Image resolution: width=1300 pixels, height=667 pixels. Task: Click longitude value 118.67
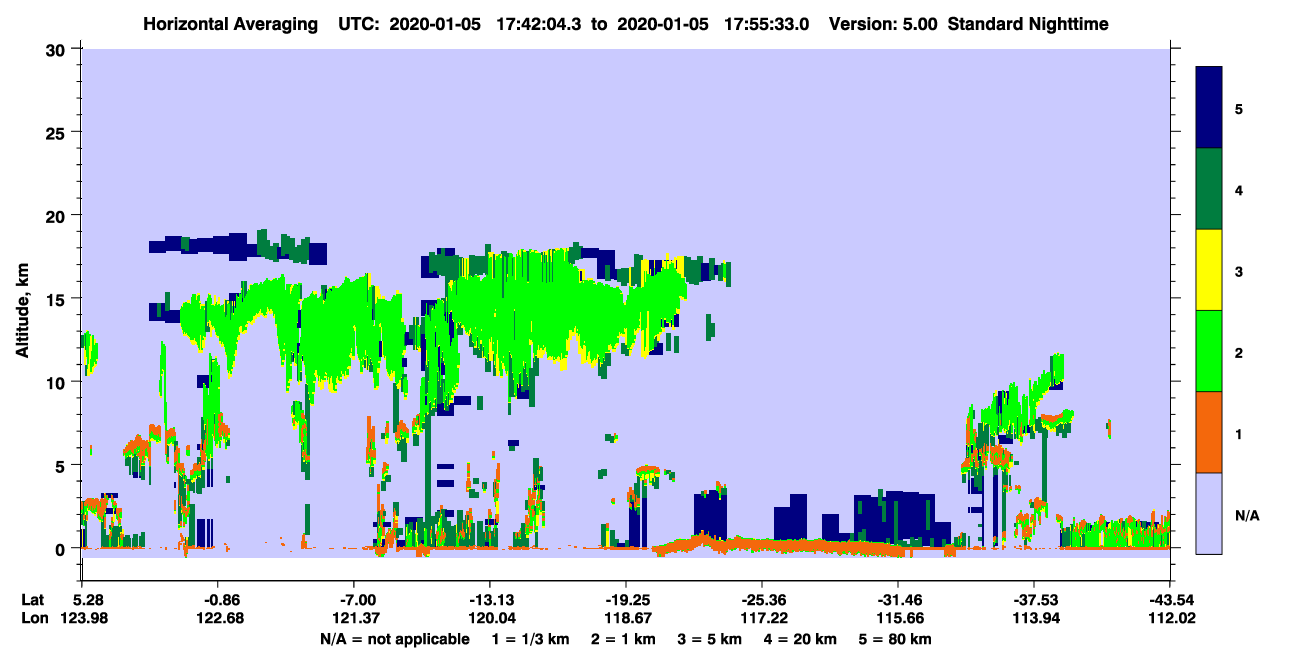(x=626, y=617)
